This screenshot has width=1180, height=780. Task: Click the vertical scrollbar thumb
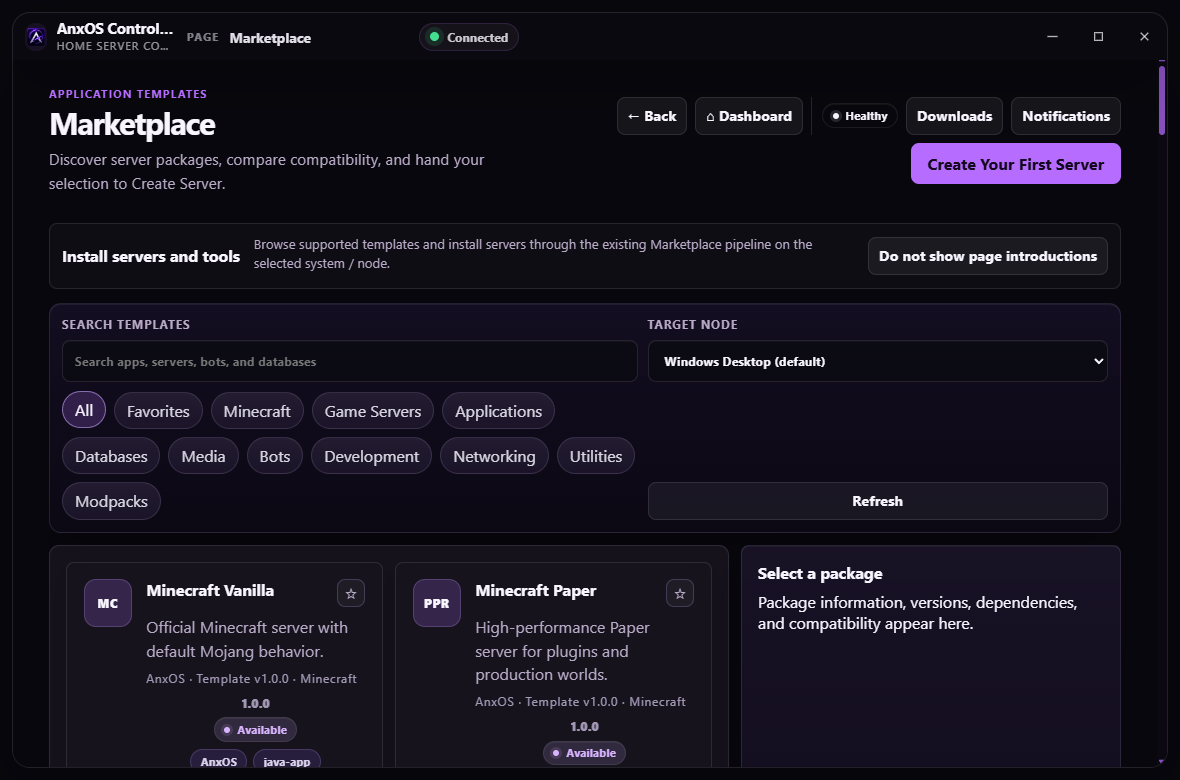pos(1161,100)
